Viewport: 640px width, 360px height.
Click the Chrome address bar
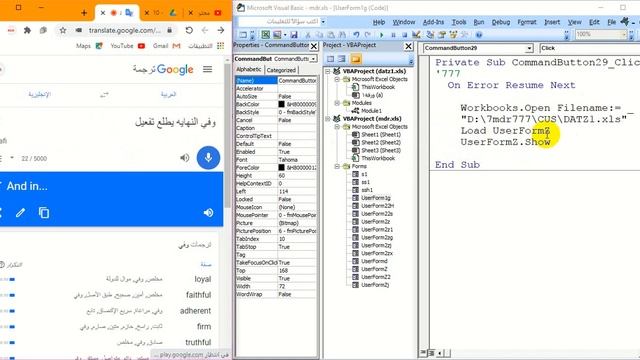(x=125, y=30)
